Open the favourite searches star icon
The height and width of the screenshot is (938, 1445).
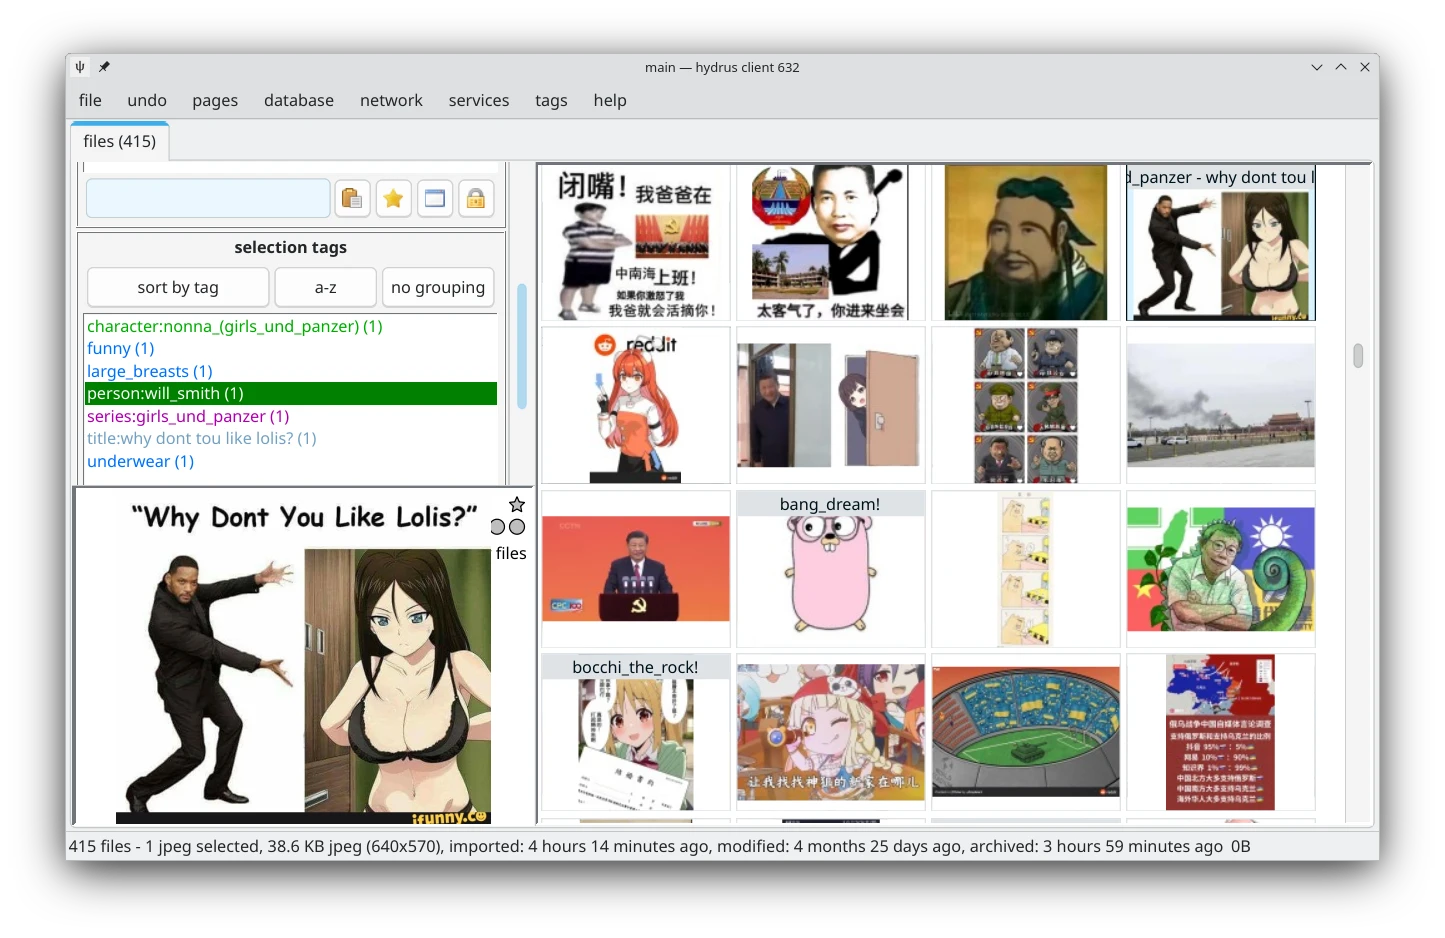coord(393,198)
